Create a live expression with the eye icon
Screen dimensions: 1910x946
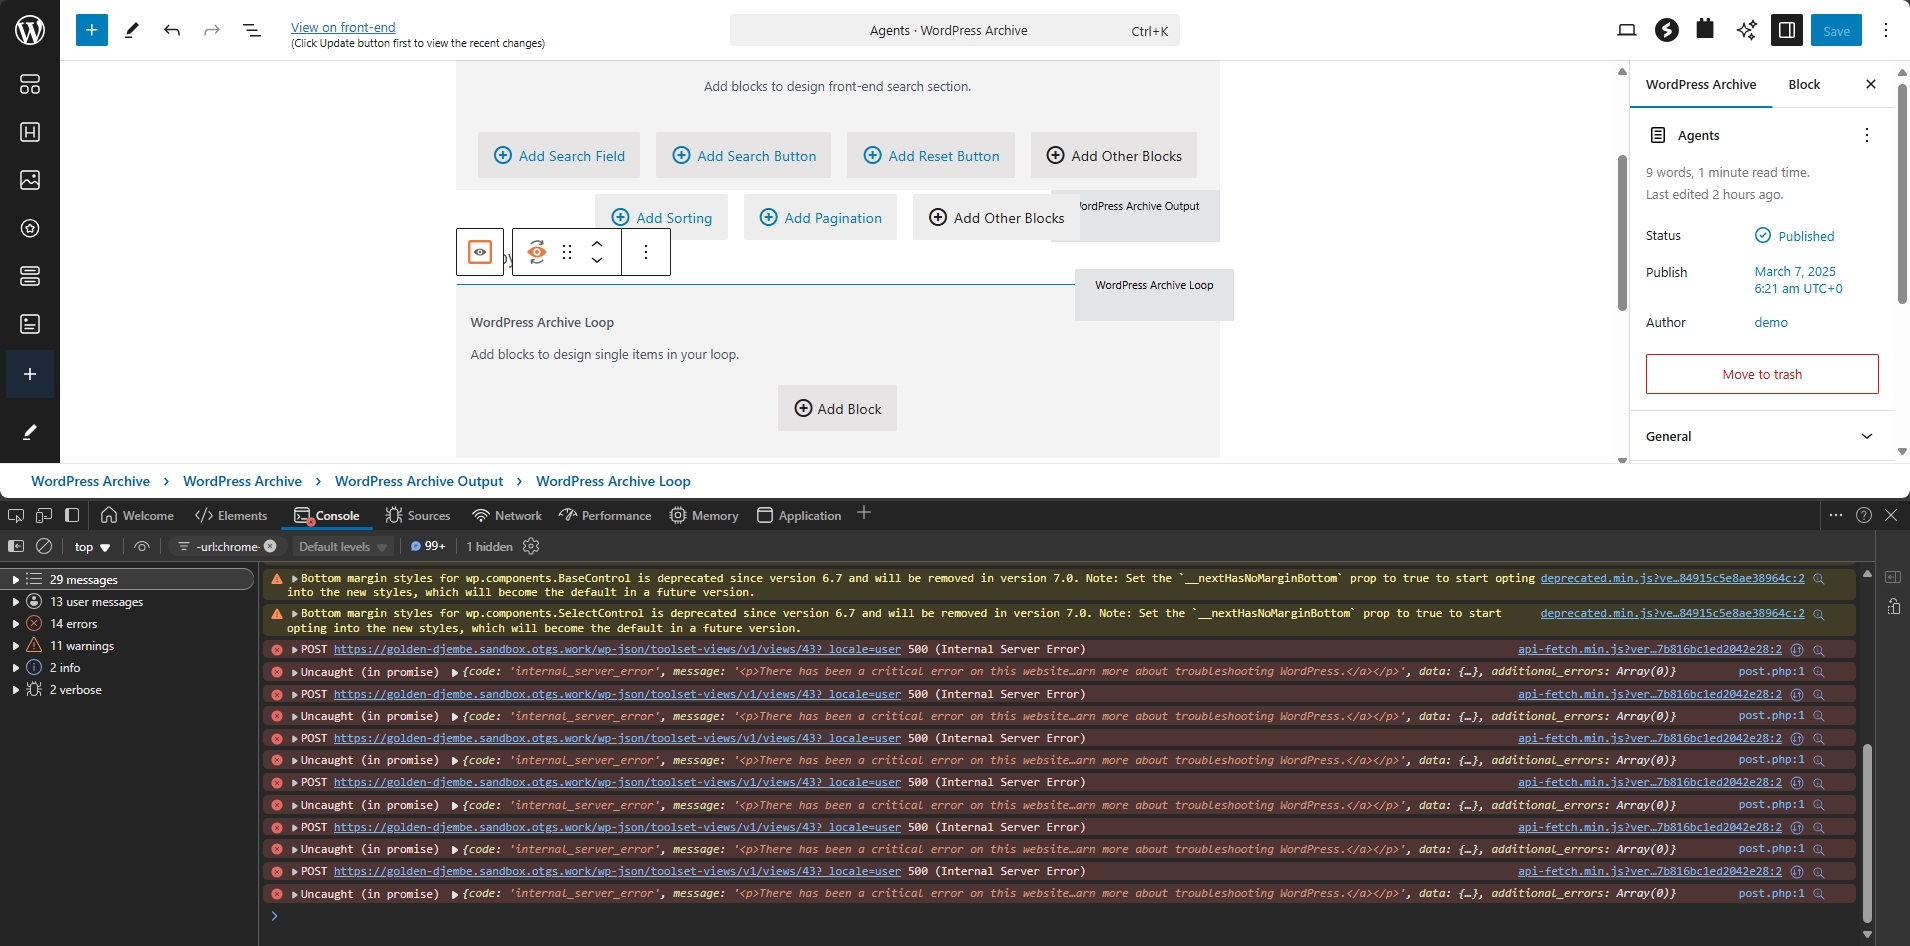pos(142,546)
